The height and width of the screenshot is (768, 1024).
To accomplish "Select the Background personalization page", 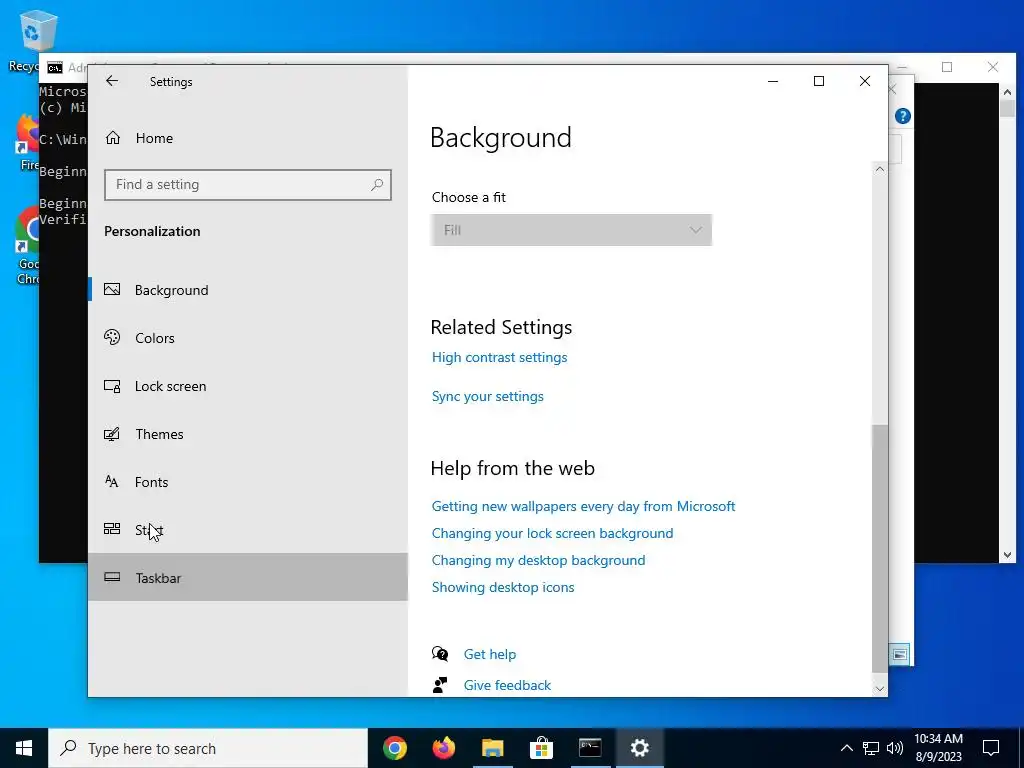I will pyautogui.click(x=248, y=290).
